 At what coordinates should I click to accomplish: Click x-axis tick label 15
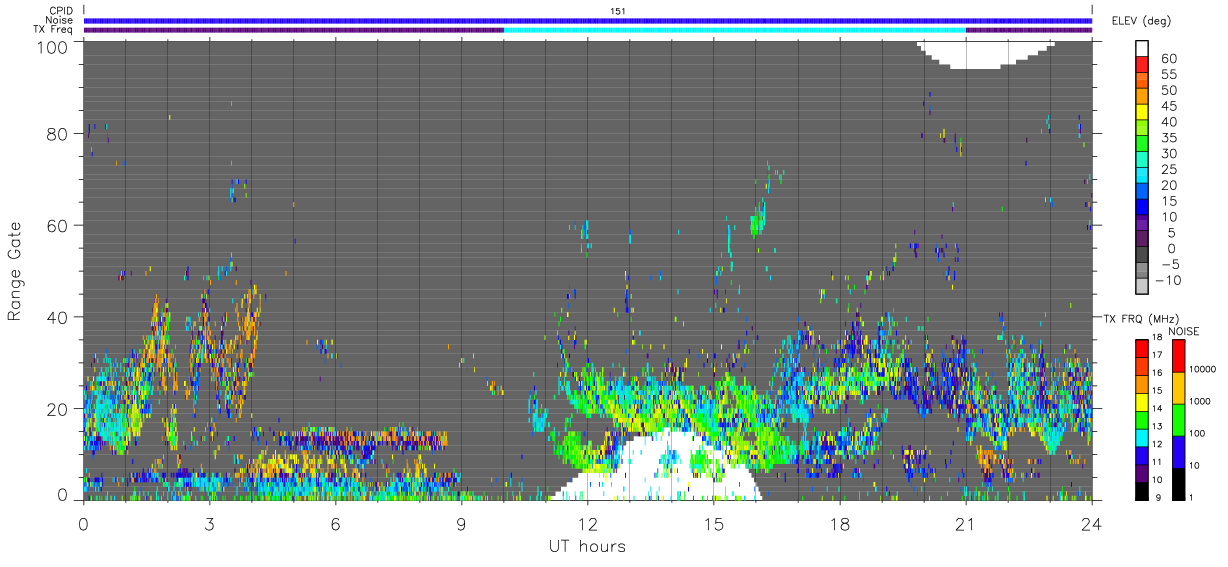[713, 523]
